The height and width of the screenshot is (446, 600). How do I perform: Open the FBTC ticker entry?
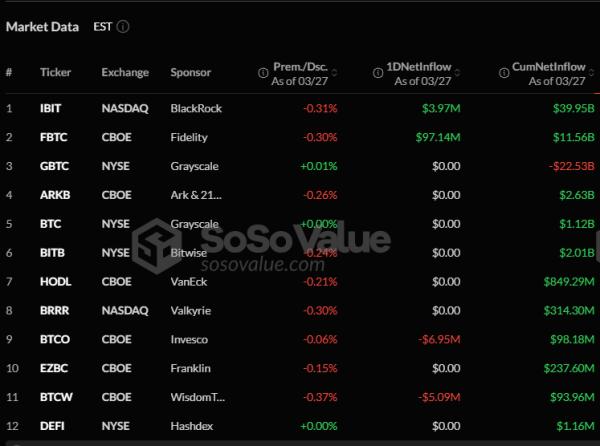[53, 137]
